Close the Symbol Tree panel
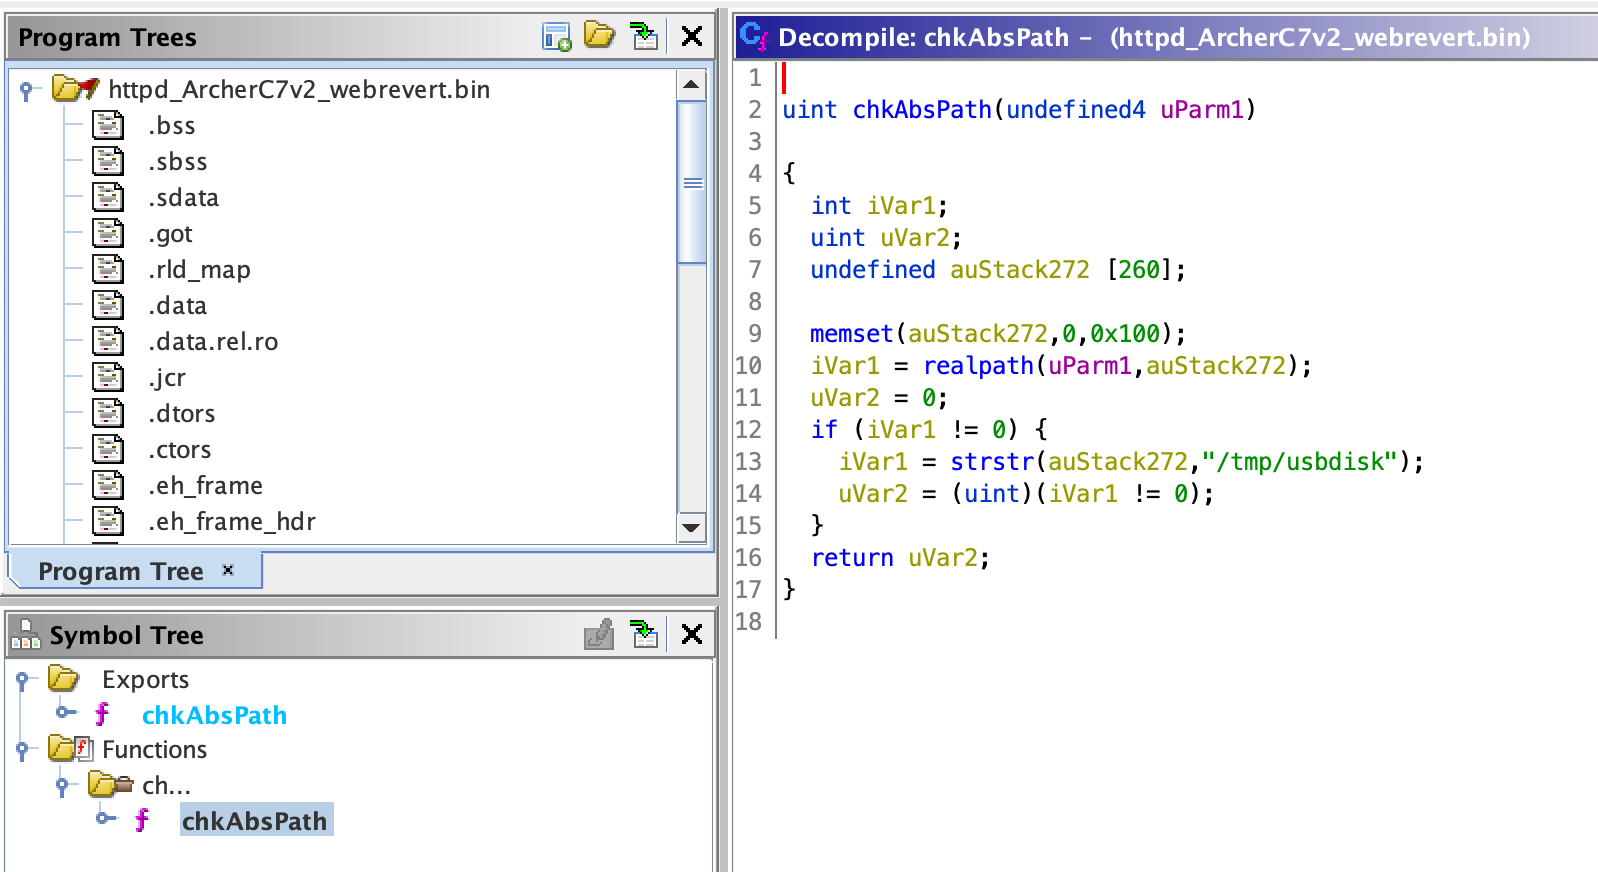 click(691, 634)
